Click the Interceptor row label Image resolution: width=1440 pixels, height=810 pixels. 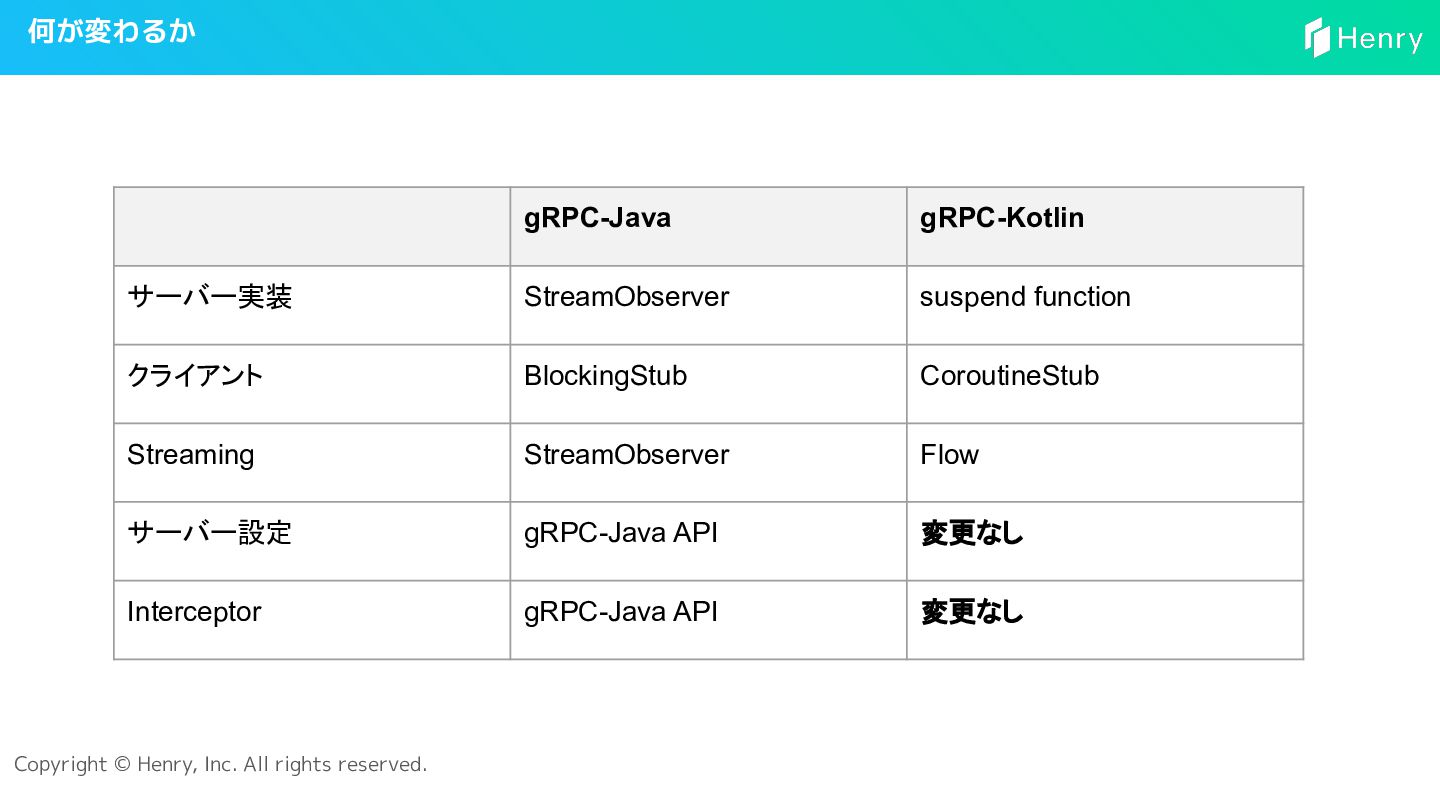pos(194,612)
